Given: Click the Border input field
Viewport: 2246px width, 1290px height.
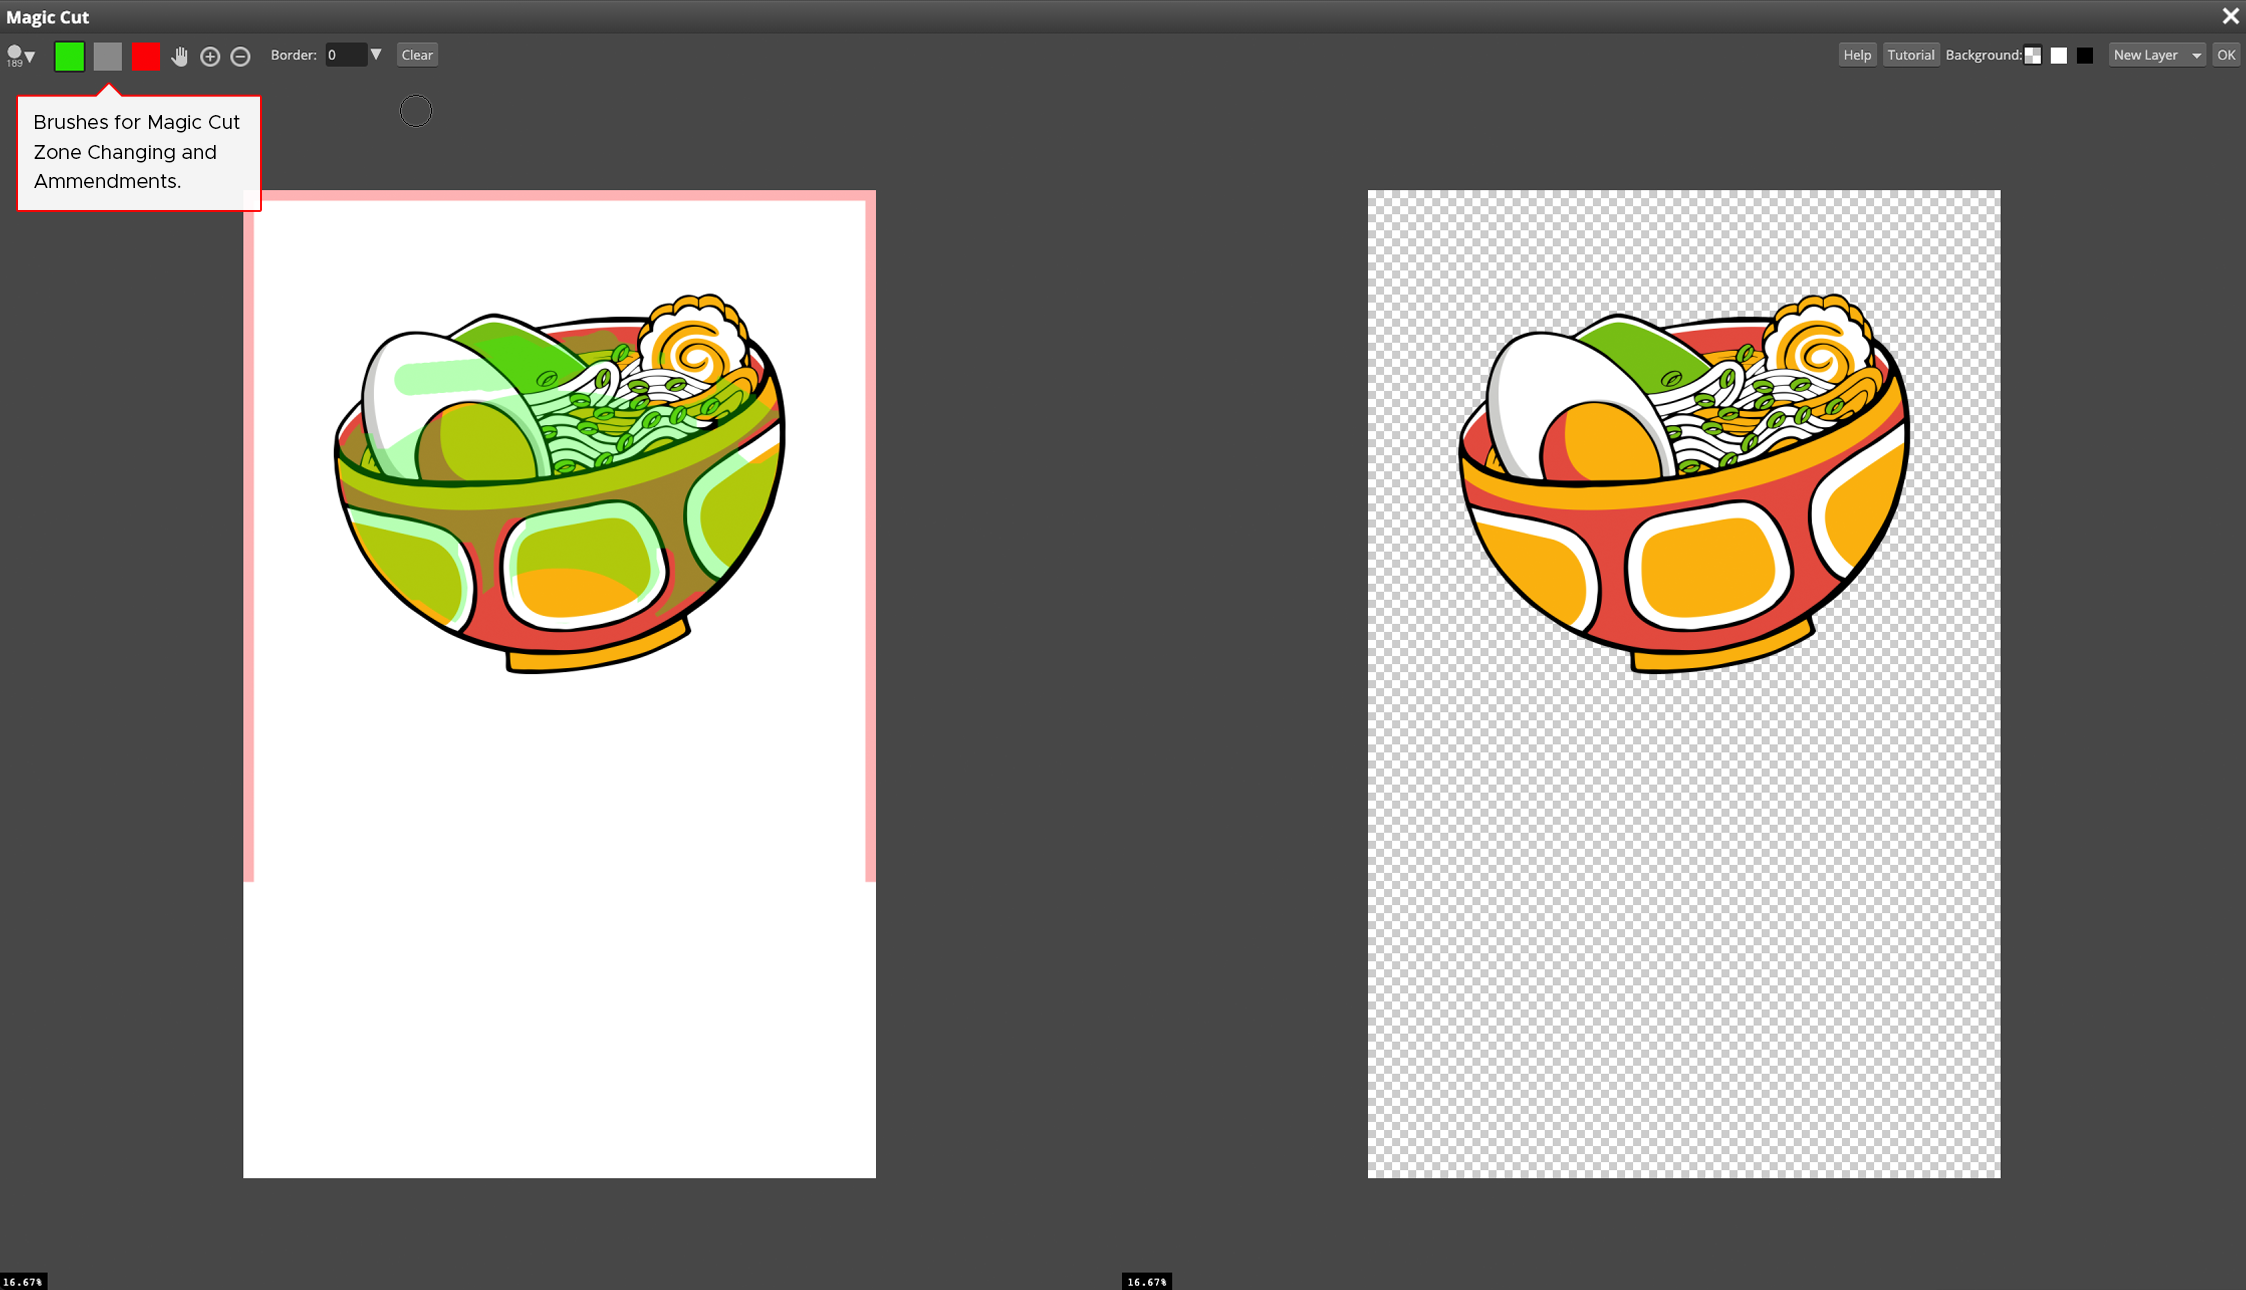Looking at the screenshot, I should (x=342, y=56).
